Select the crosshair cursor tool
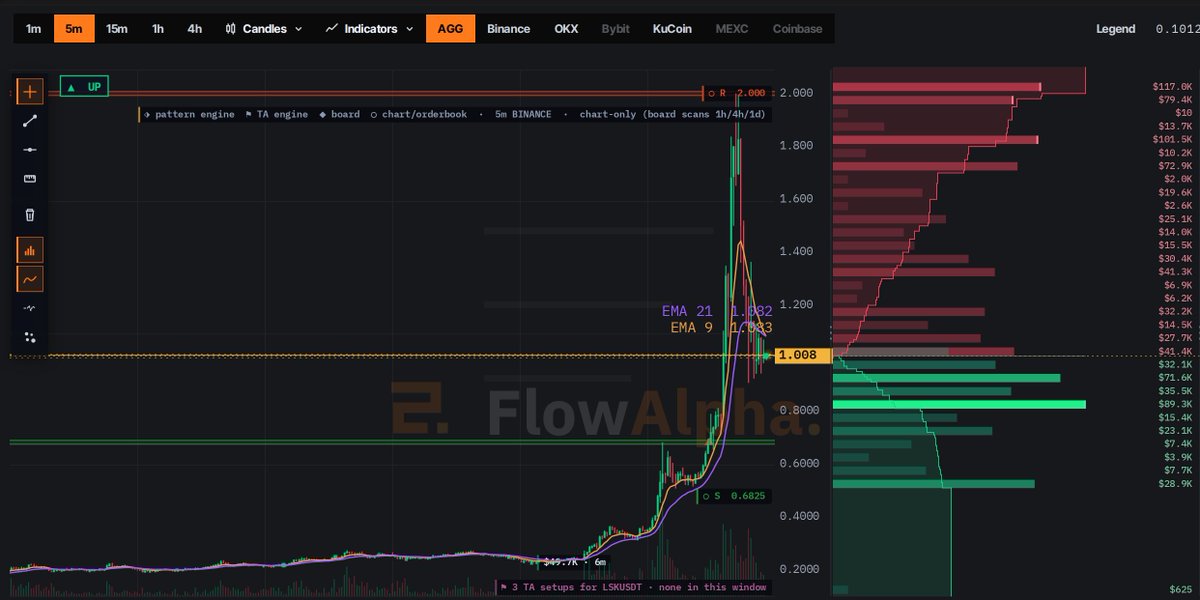The height and width of the screenshot is (600, 1200). click(x=30, y=91)
